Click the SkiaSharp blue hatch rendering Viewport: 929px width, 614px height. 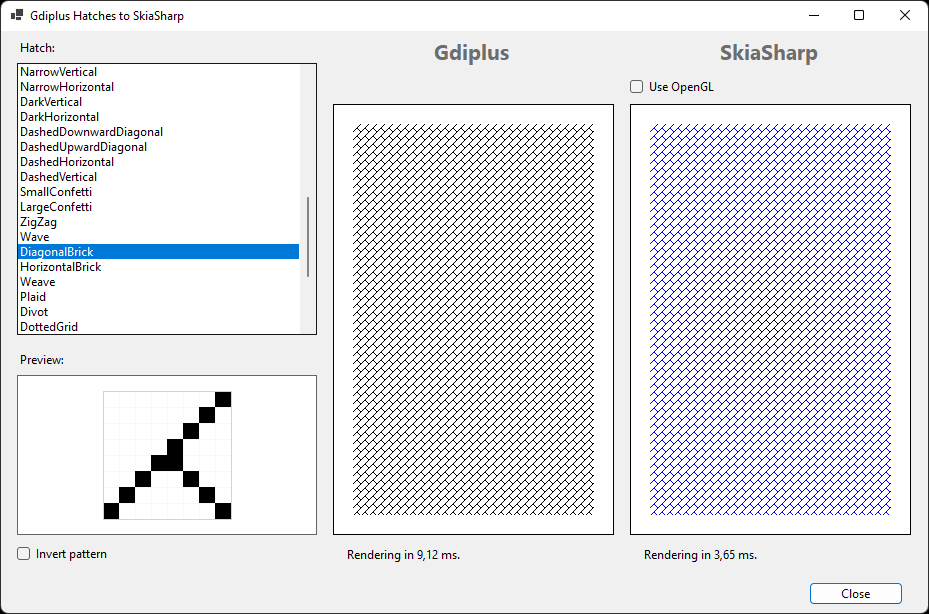click(770, 319)
